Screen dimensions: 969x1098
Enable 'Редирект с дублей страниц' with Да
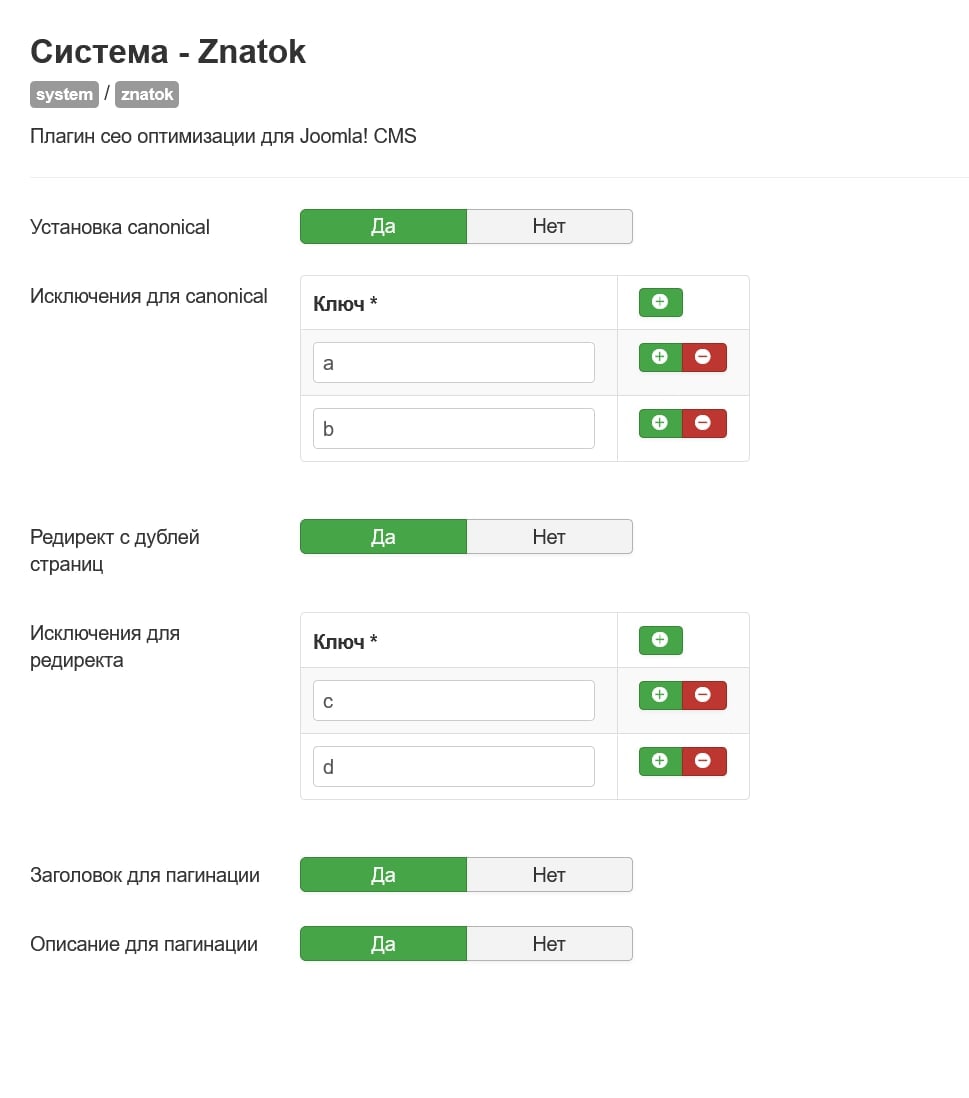pos(383,537)
